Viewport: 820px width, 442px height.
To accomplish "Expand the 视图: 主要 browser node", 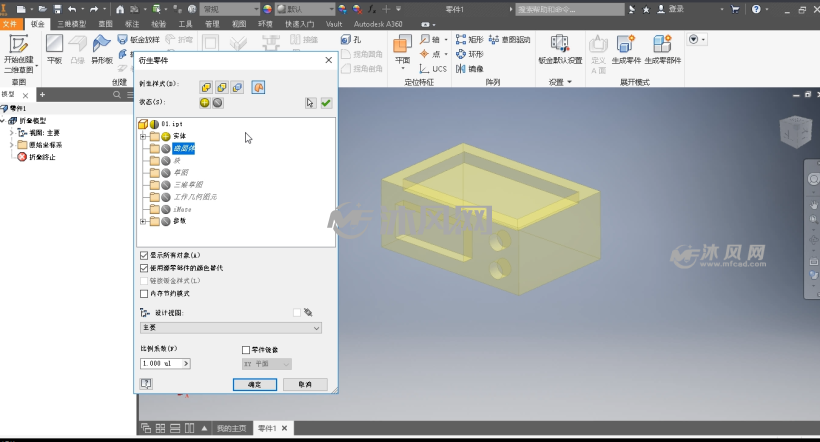I will tap(12, 133).
